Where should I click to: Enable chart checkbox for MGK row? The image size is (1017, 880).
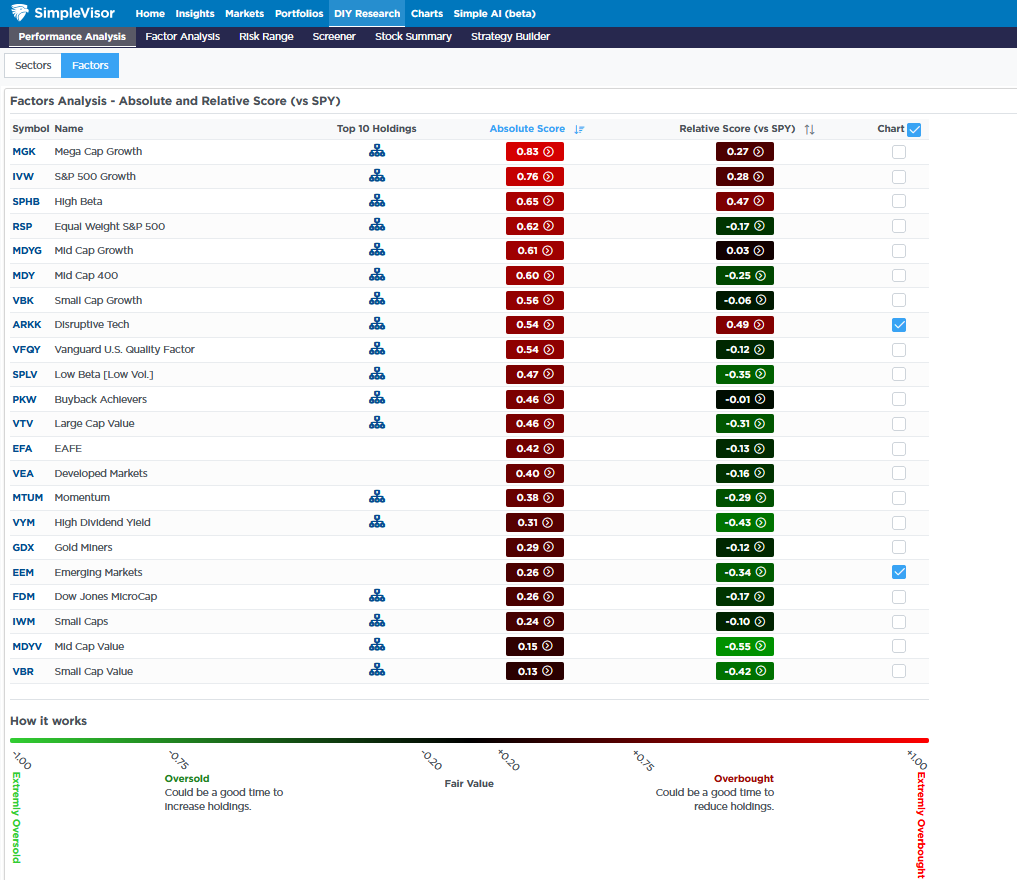[899, 152]
